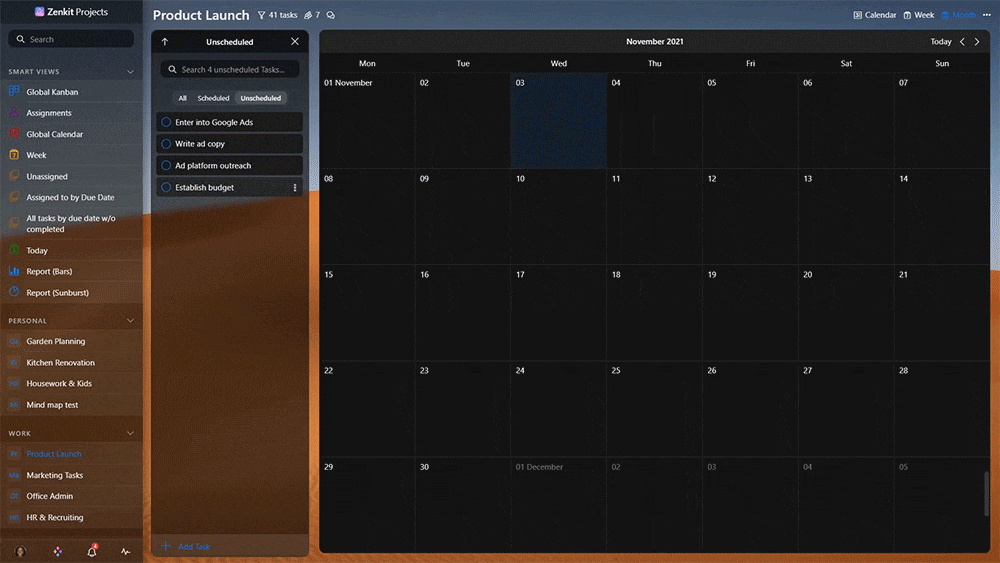Viewport: 1000px width, 563px height.
Task: Select the 17 November calendar cell
Action: [x=559, y=312]
